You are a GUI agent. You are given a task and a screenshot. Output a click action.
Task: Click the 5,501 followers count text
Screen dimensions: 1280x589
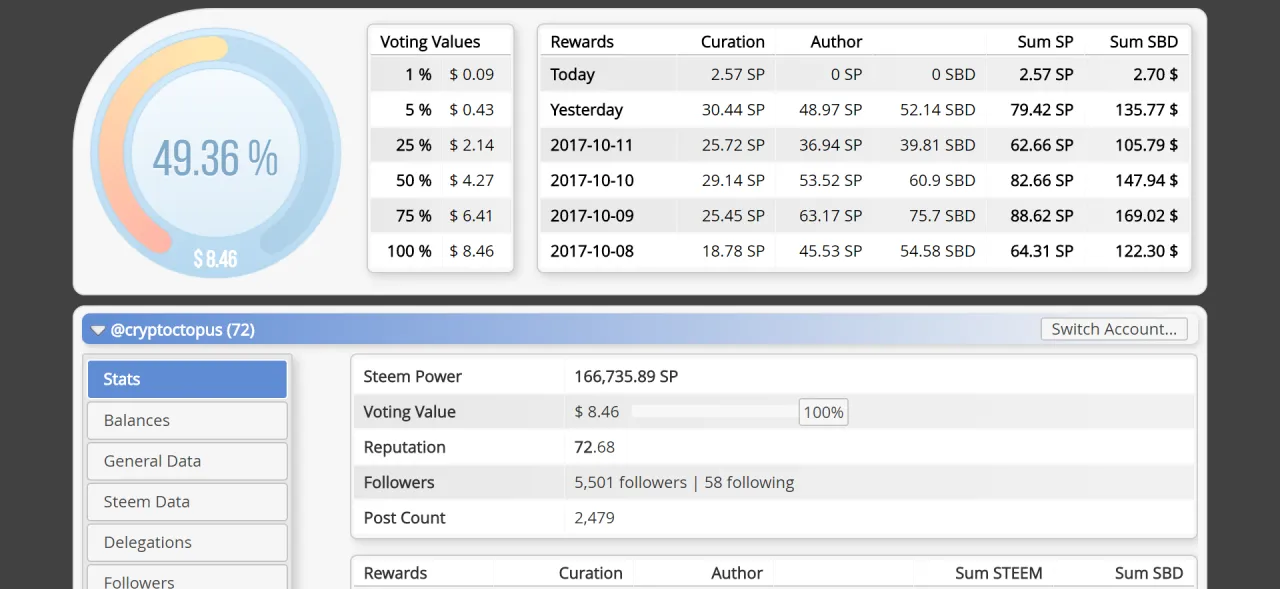tap(630, 482)
